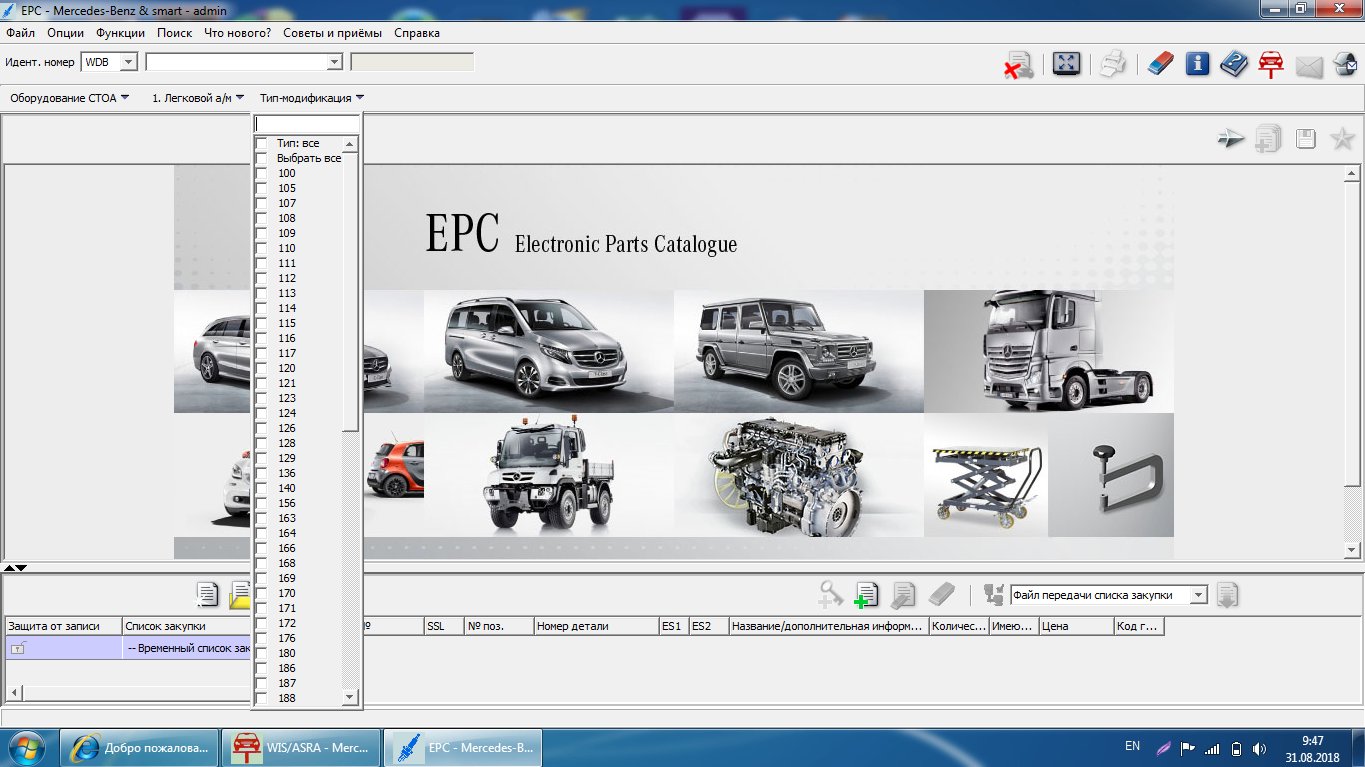Viewport: 1365px width, 767px height.
Task: Check the box for type 140
Action: (262, 489)
